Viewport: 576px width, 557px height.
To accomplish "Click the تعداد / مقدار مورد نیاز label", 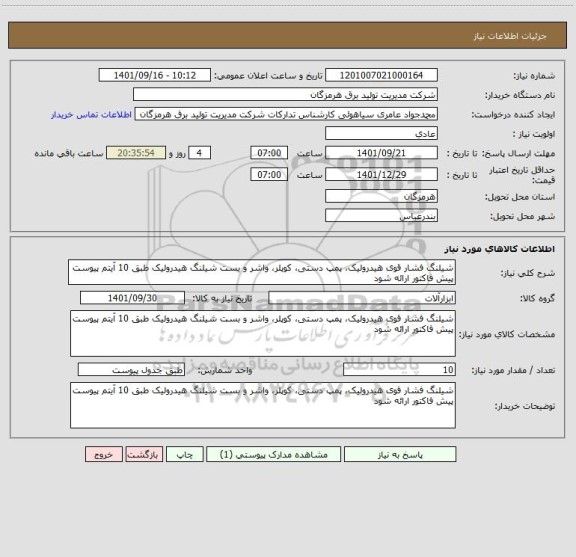I will click(513, 371).
